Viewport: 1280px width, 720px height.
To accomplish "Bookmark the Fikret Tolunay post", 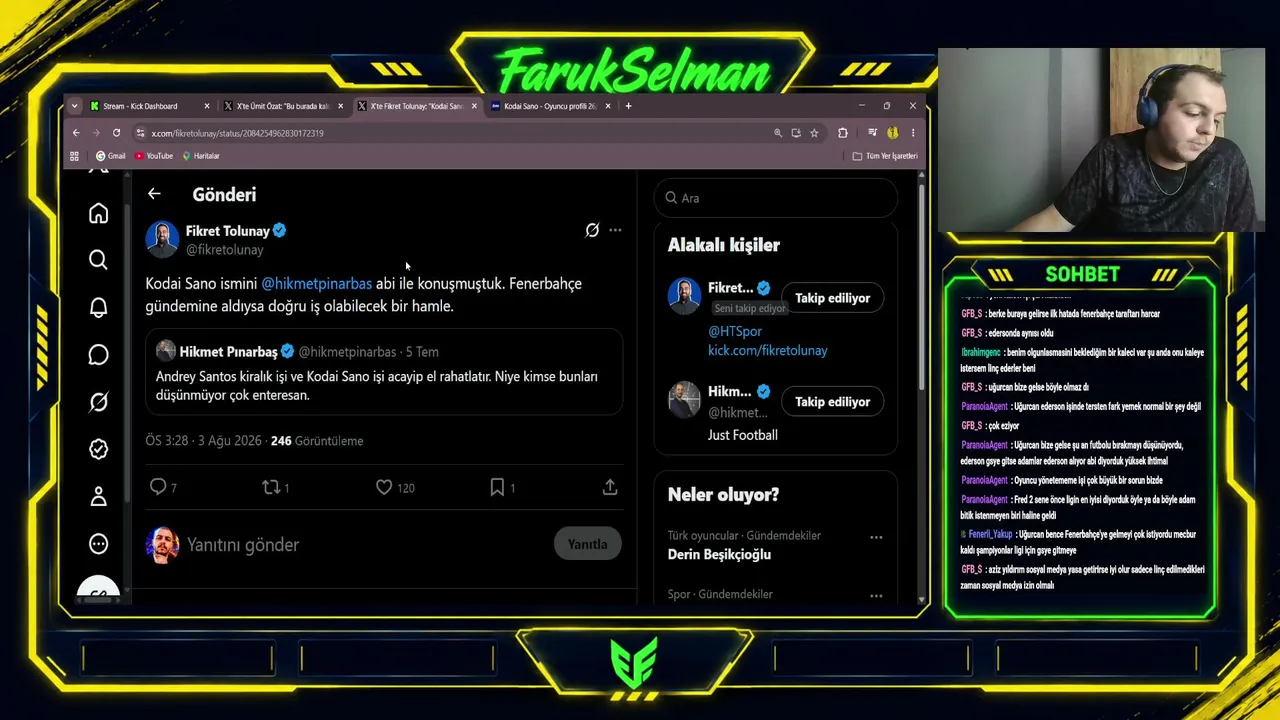I will (497, 487).
